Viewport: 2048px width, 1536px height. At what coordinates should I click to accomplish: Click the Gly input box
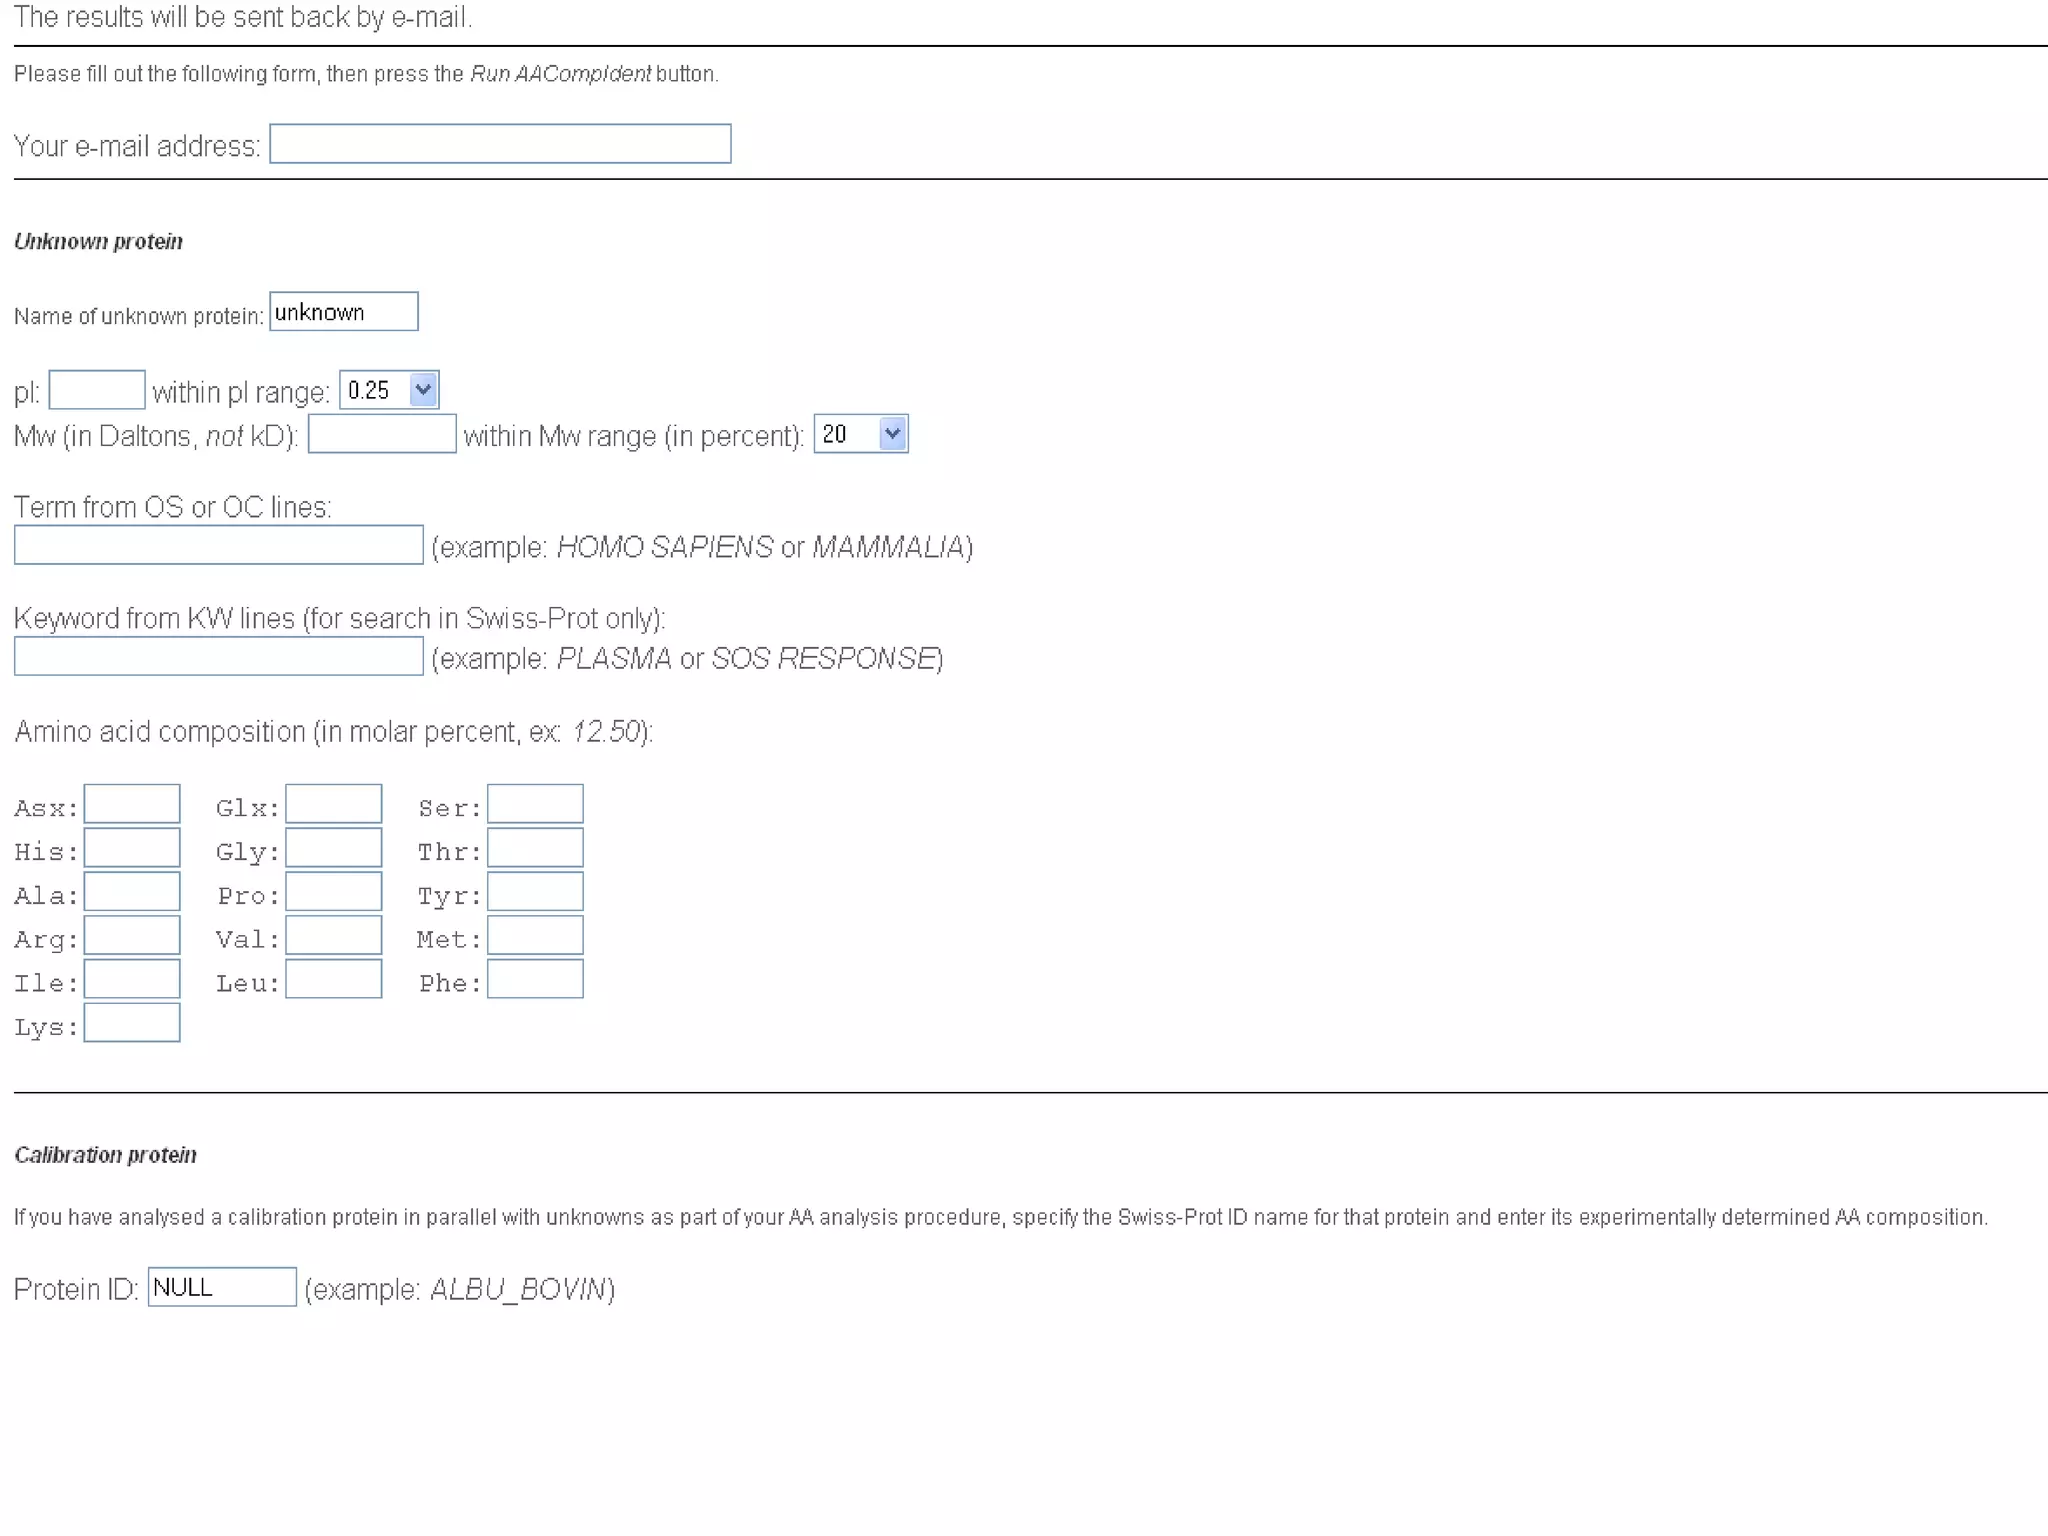(334, 849)
